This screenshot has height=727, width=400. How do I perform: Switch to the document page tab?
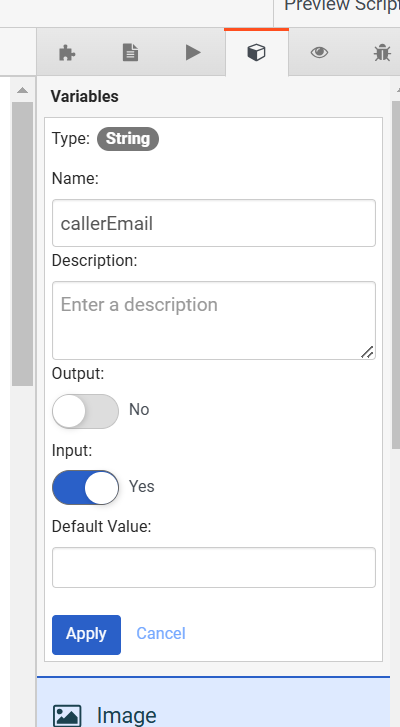(130, 52)
